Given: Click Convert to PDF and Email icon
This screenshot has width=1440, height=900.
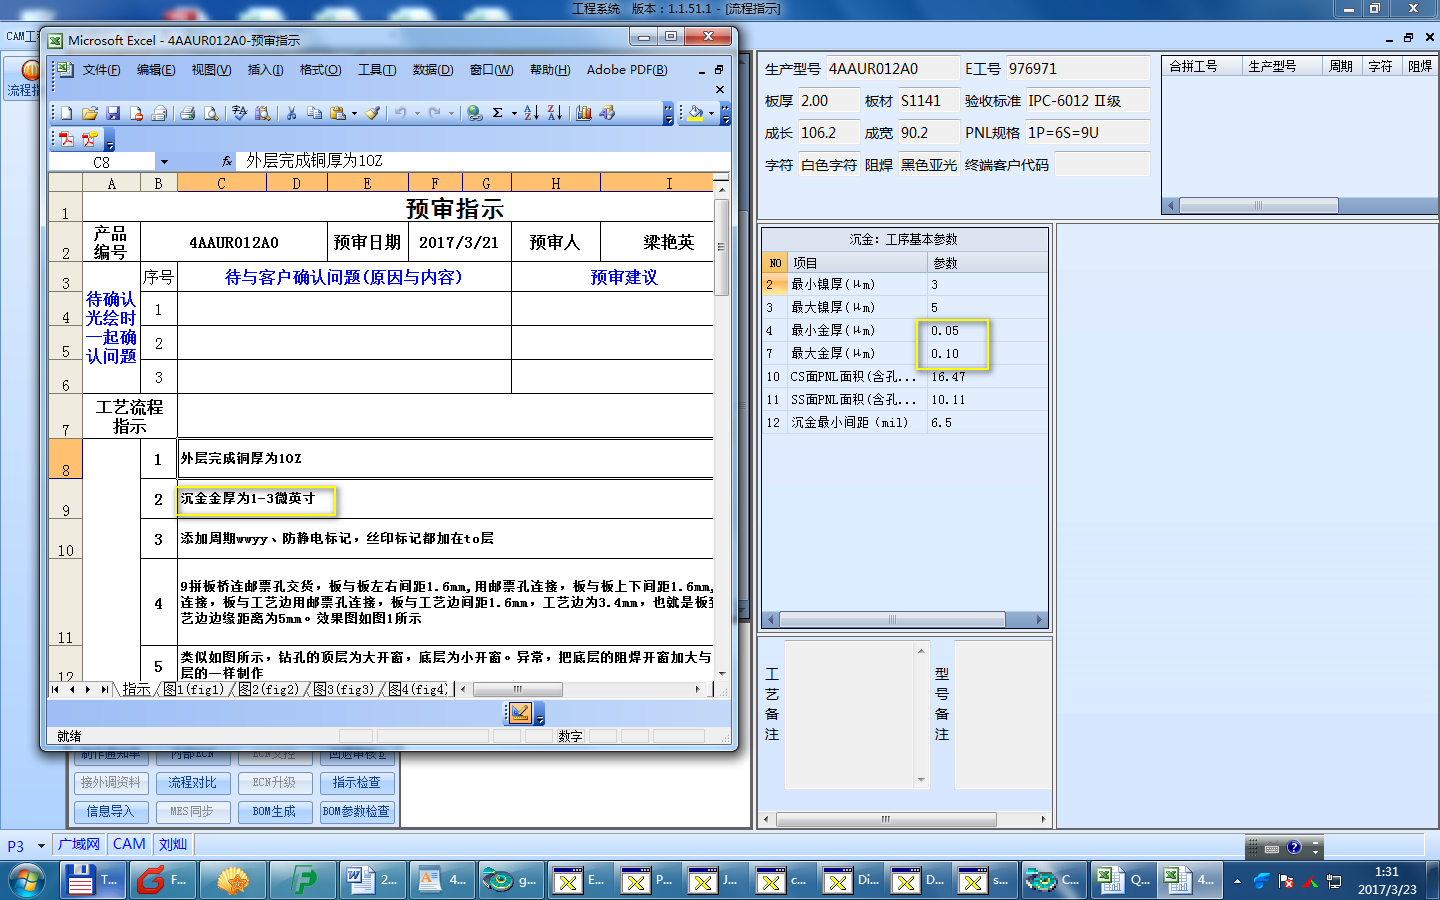Looking at the screenshot, I should point(90,139).
